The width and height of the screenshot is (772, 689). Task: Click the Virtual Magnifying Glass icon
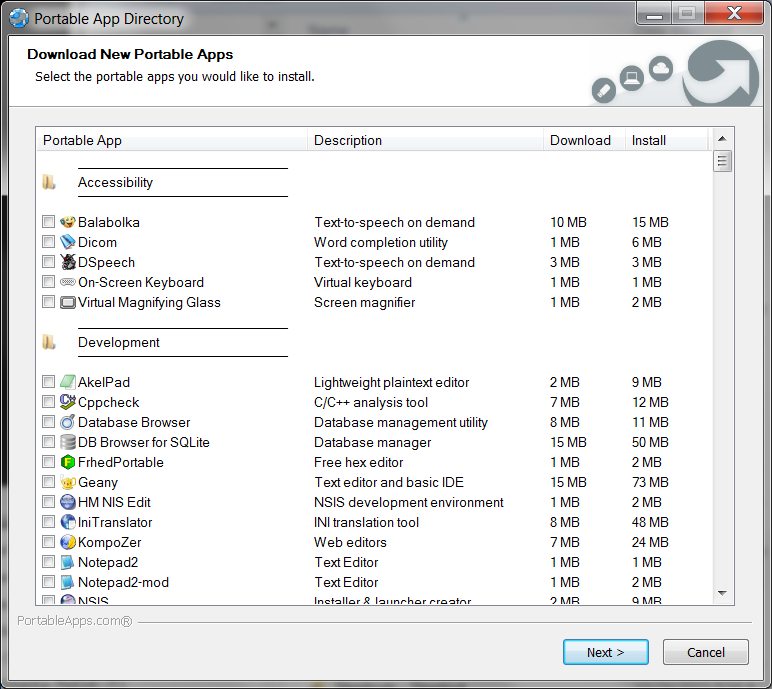click(67, 302)
